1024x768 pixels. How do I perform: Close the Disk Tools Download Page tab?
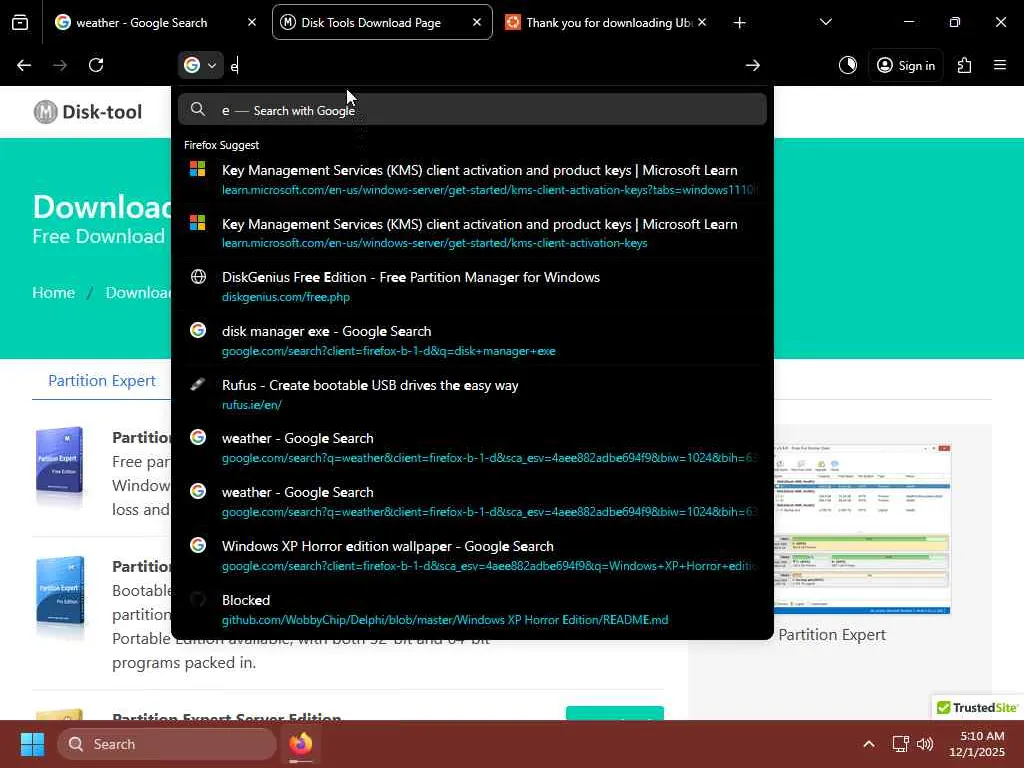[x=477, y=22]
